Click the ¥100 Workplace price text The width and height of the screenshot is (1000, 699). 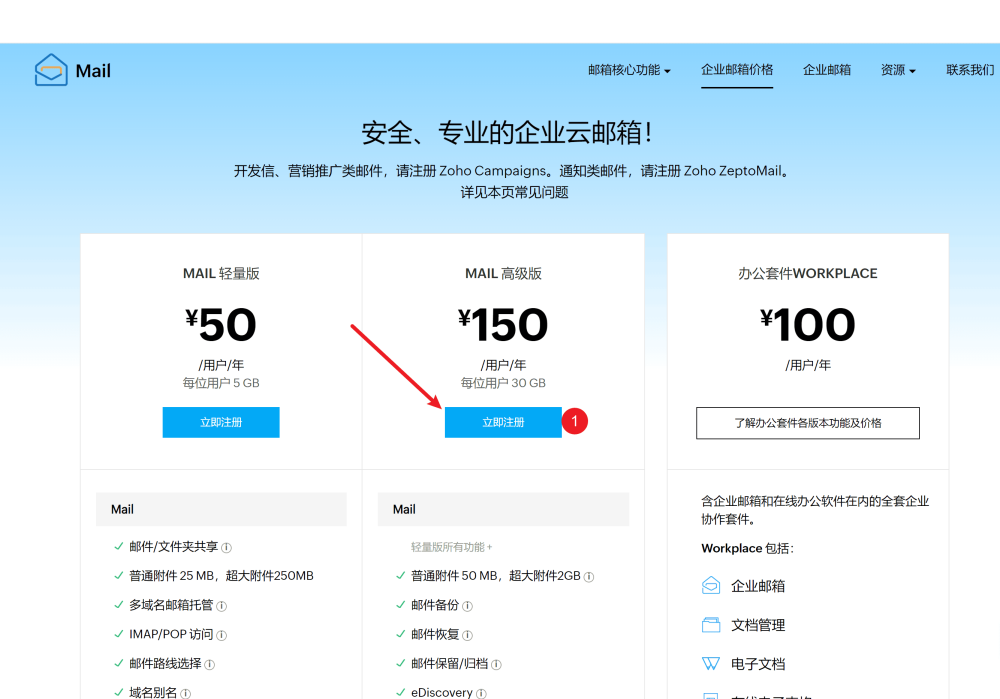click(x=807, y=325)
